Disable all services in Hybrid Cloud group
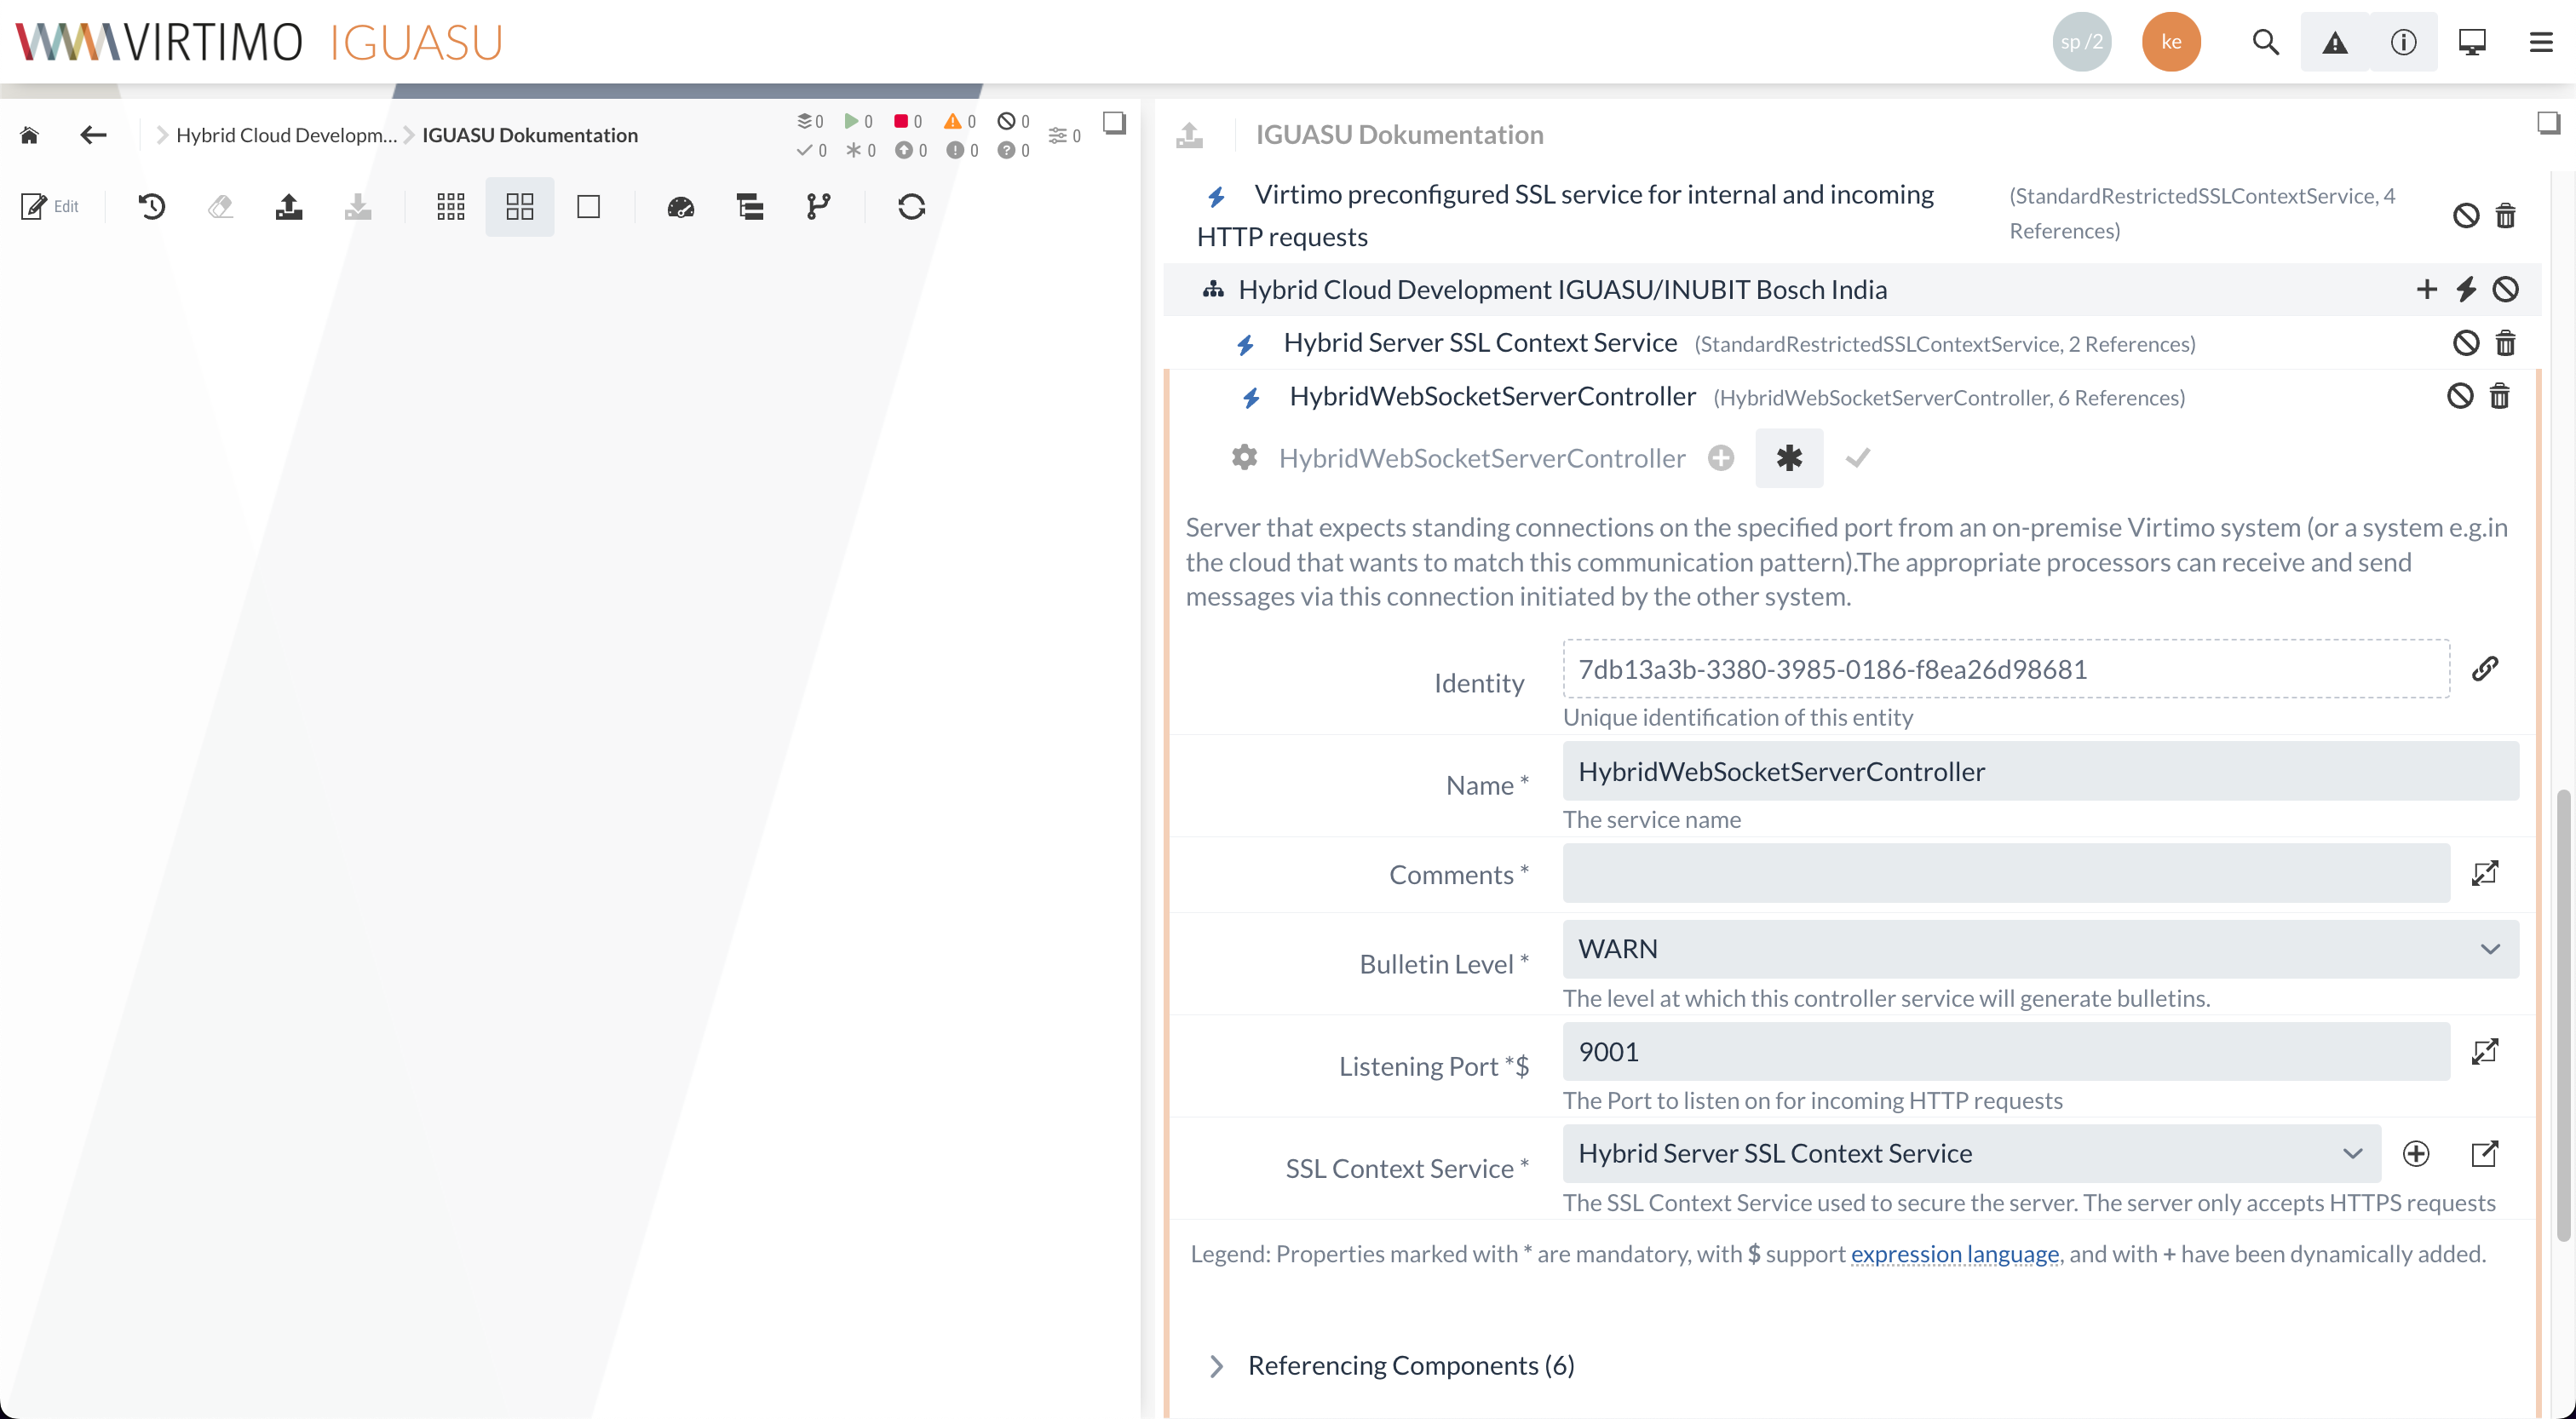2576x1419 pixels. (2505, 289)
